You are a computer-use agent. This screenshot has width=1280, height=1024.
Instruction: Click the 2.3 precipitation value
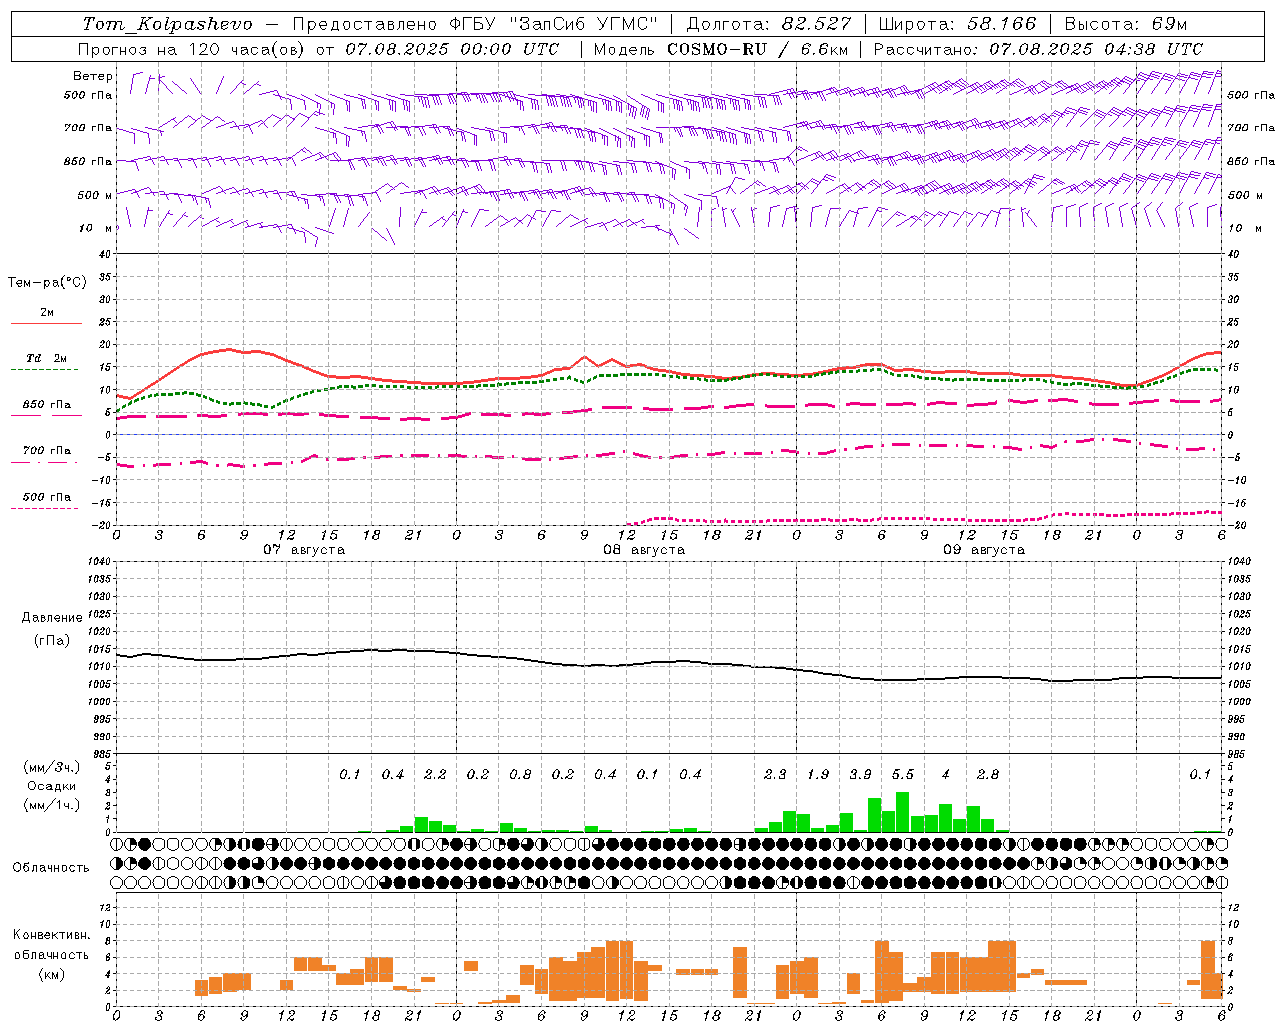[775, 774]
